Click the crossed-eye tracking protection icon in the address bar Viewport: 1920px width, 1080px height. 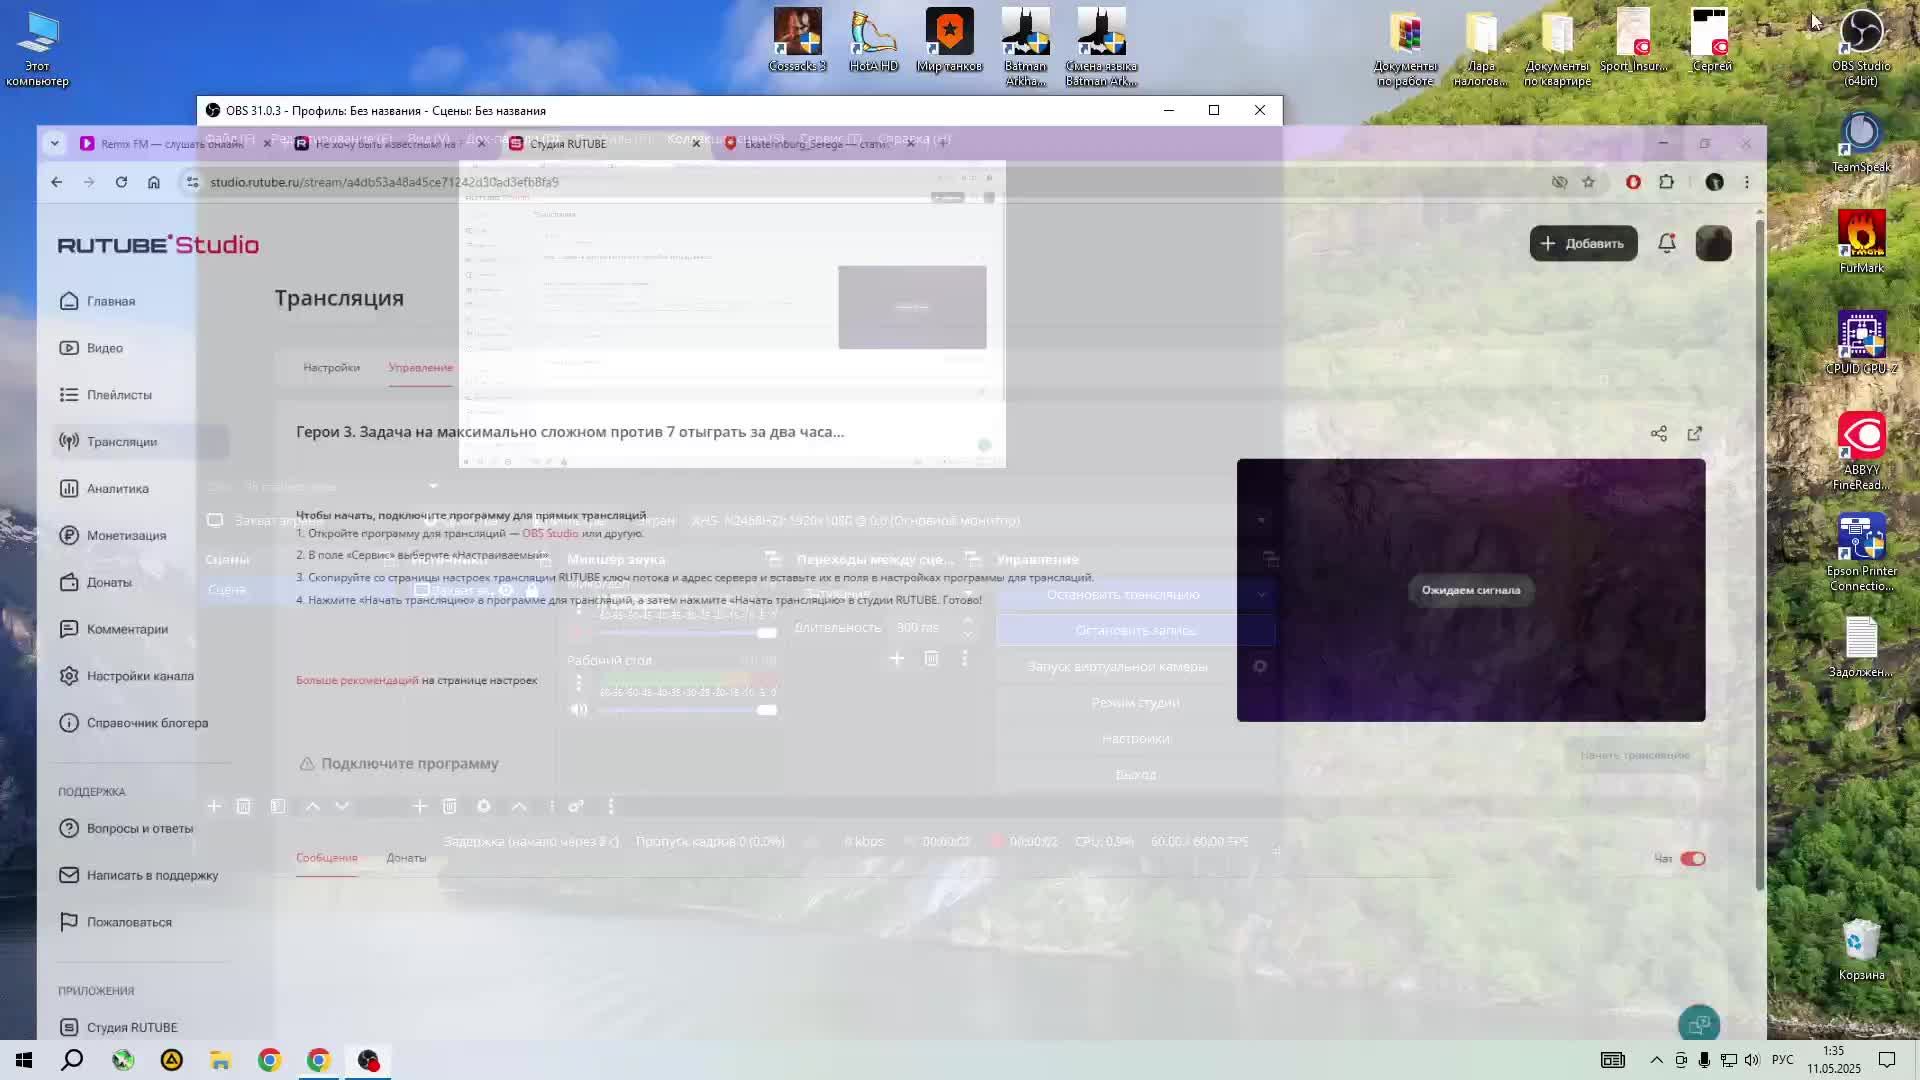click(x=1559, y=182)
